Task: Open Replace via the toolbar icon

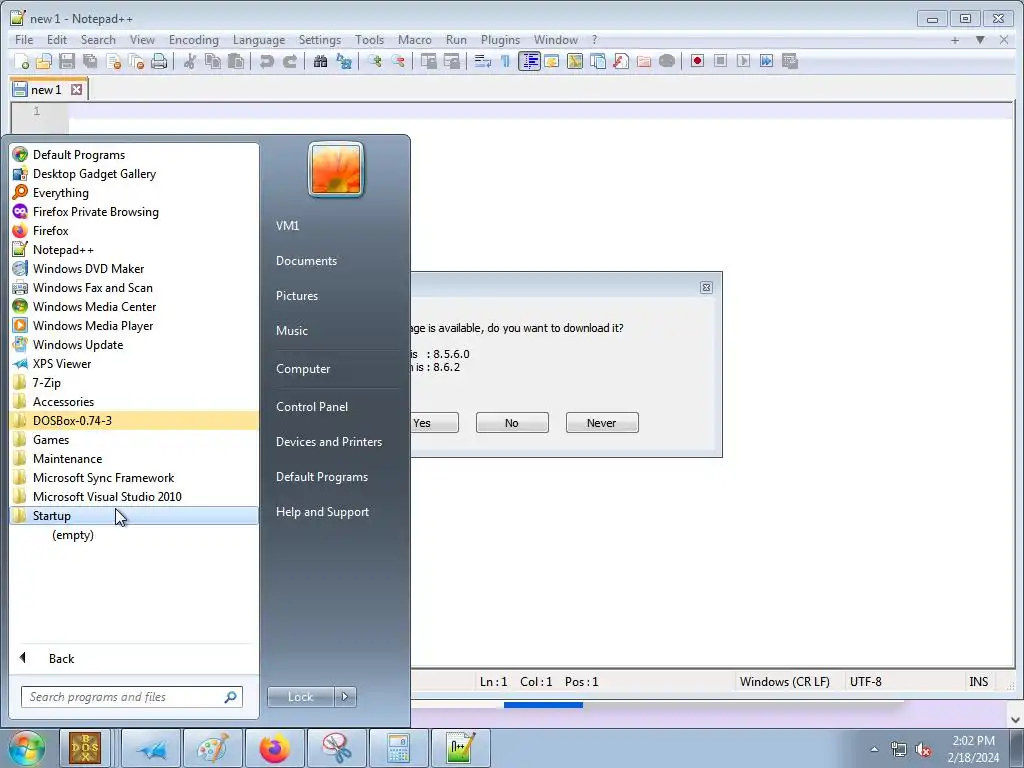Action: 344,61
